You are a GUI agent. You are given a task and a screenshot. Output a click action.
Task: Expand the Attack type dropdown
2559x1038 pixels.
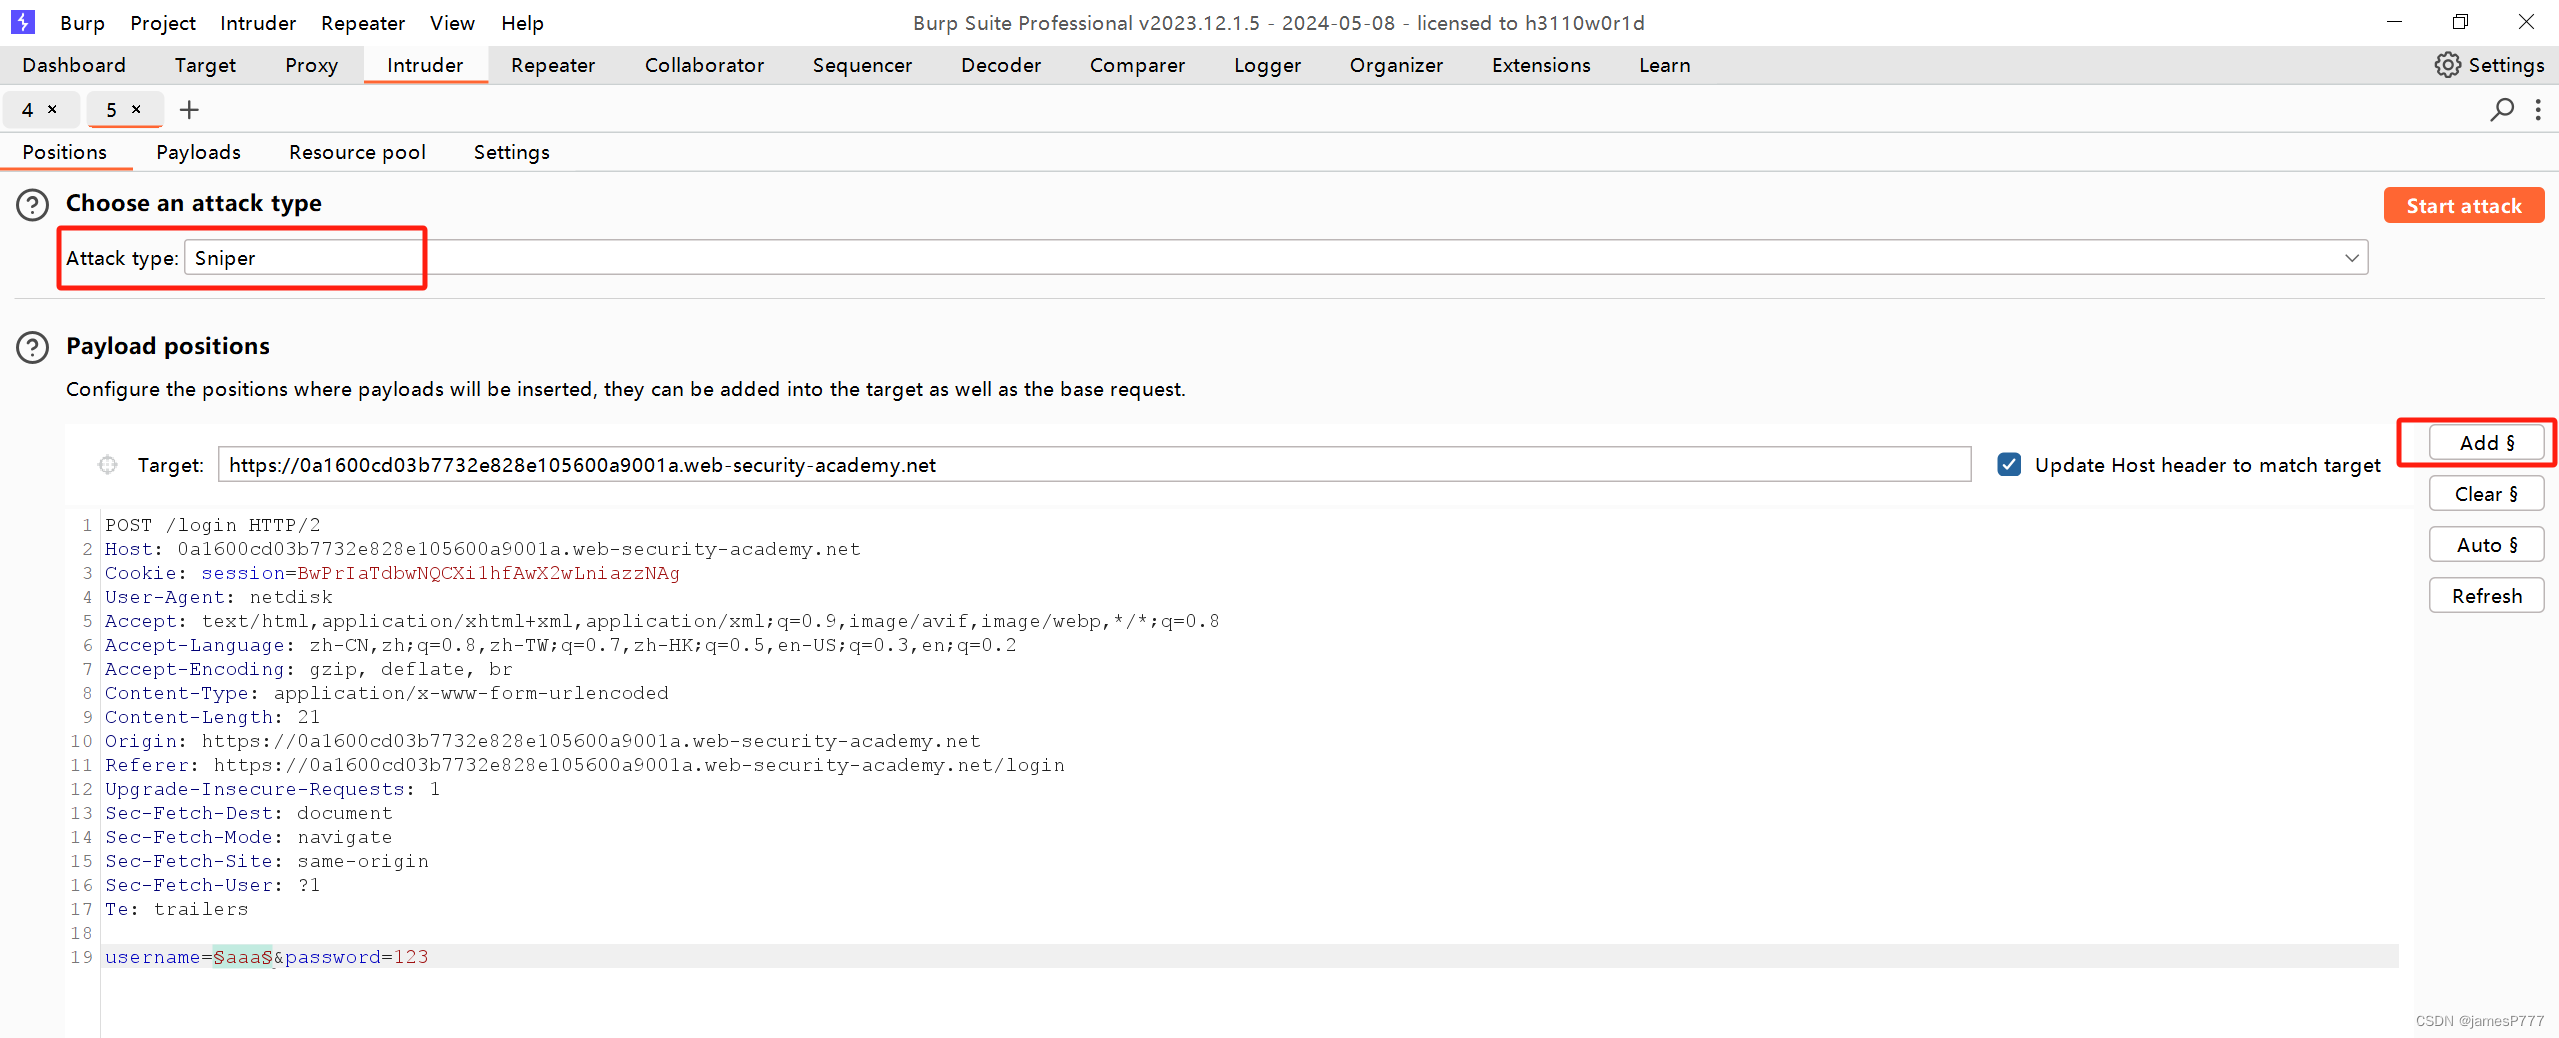[2352, 257]
